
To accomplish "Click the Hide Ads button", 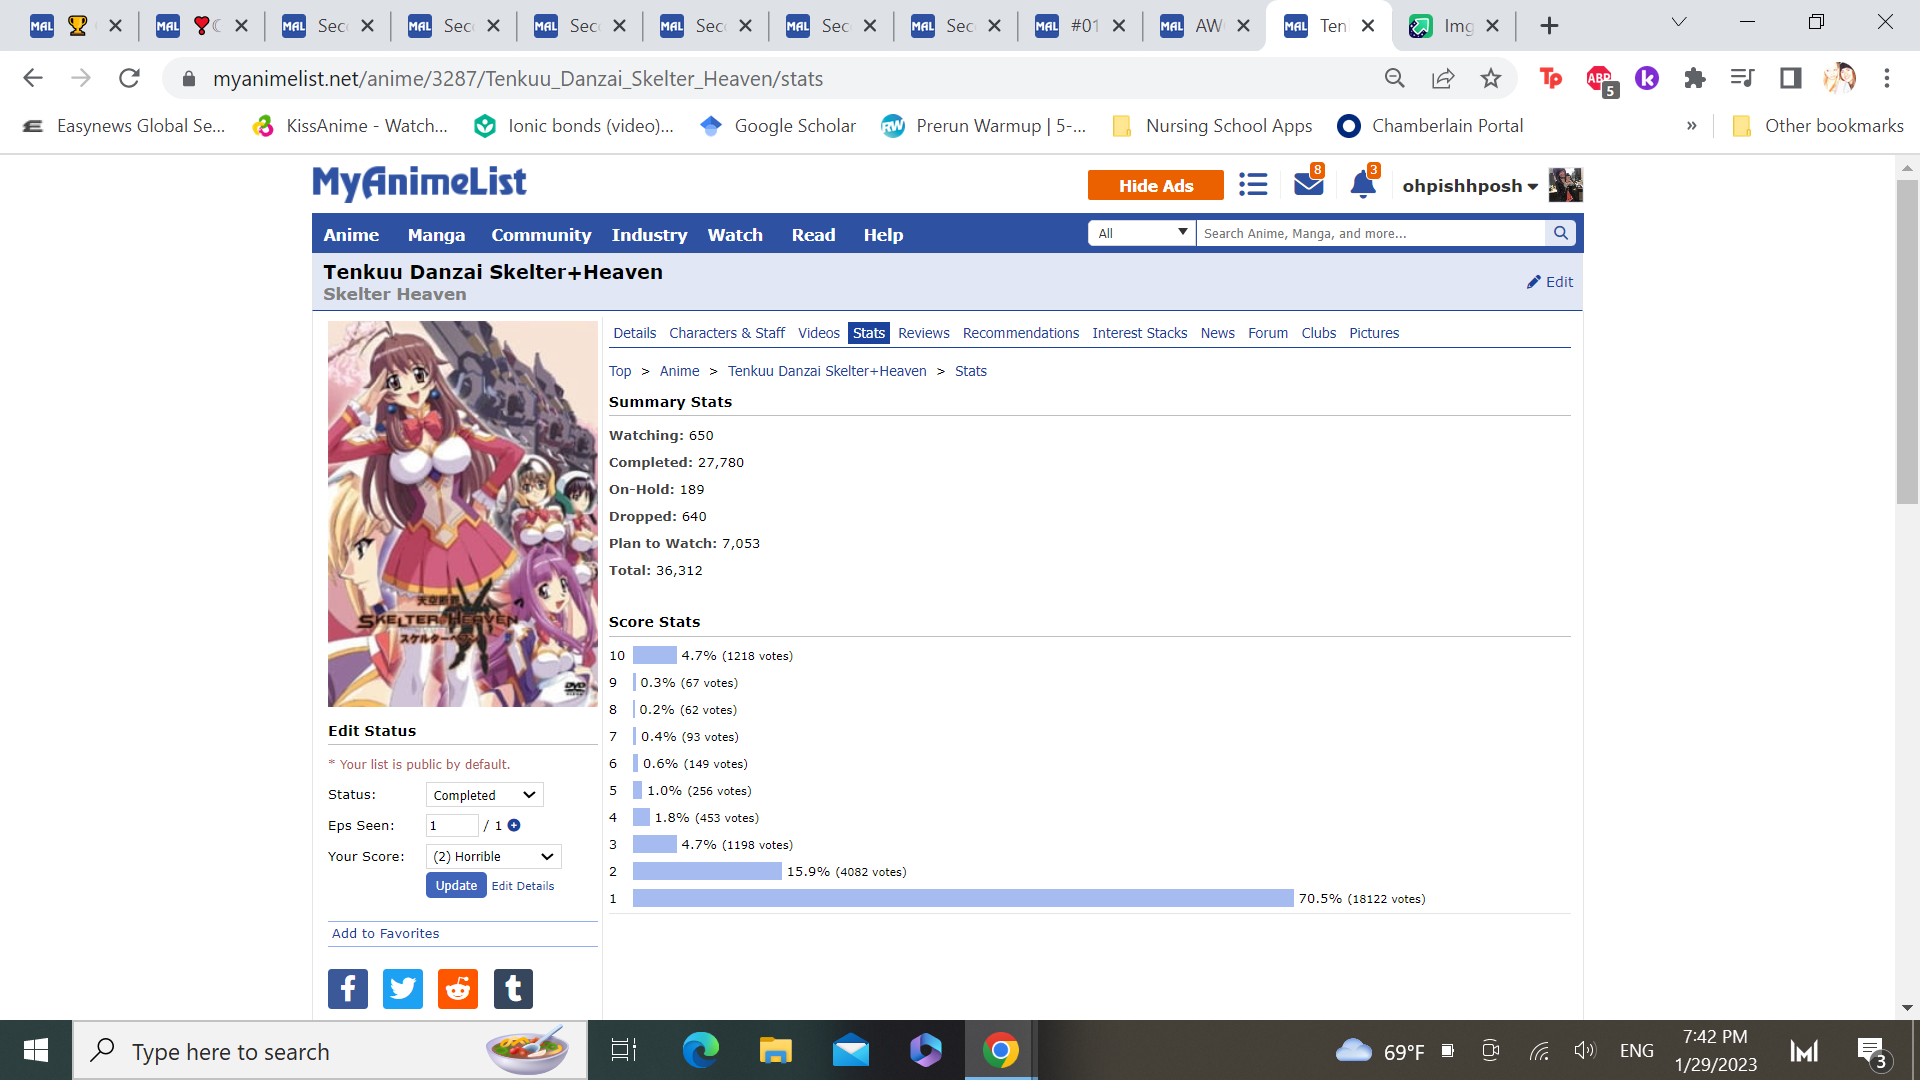I will click(1156, 185).
